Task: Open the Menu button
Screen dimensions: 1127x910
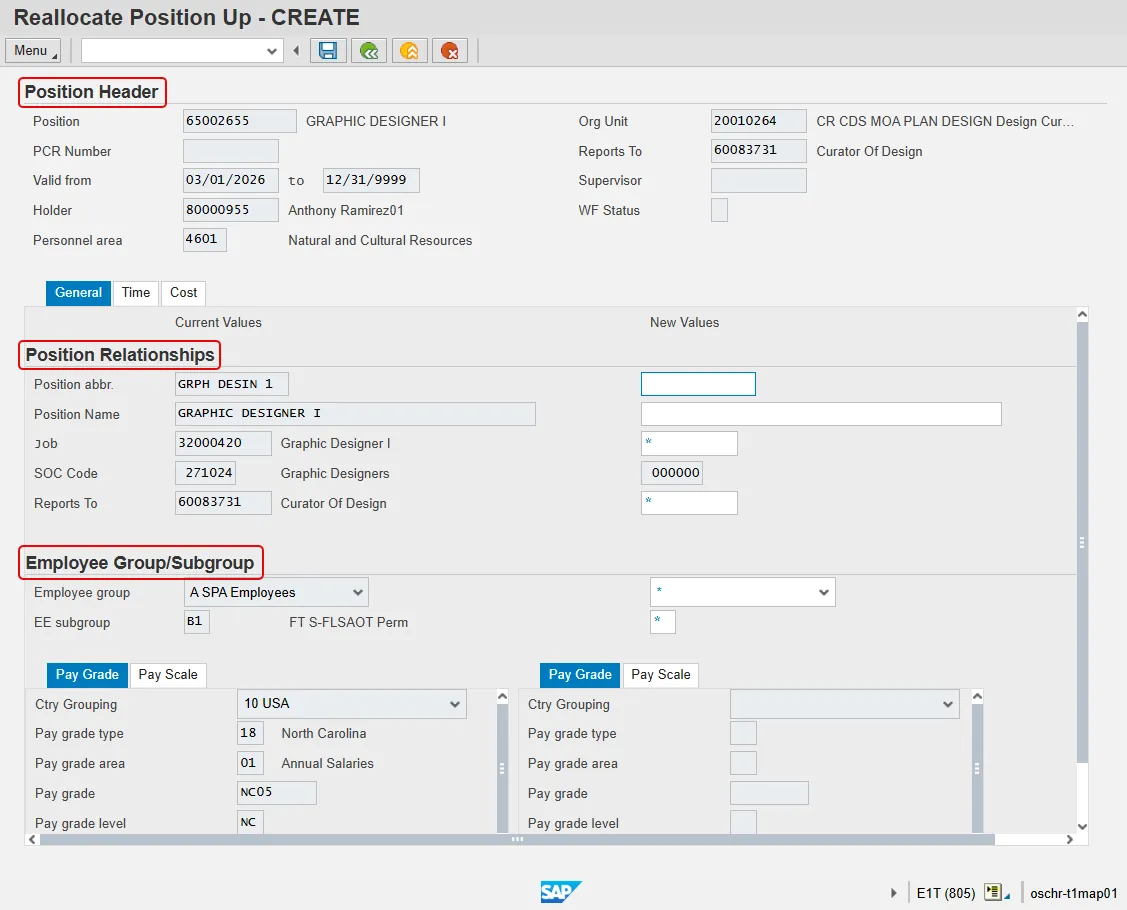Action: (x=33, y=51)
